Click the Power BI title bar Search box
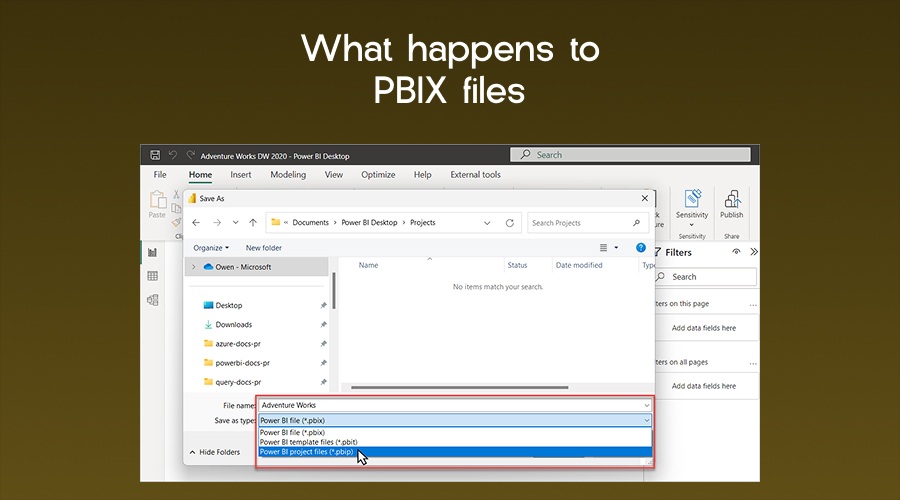Image resolution: width=900 pixels, height=500 pixels. pyautogui.click(x=630, y=155)
